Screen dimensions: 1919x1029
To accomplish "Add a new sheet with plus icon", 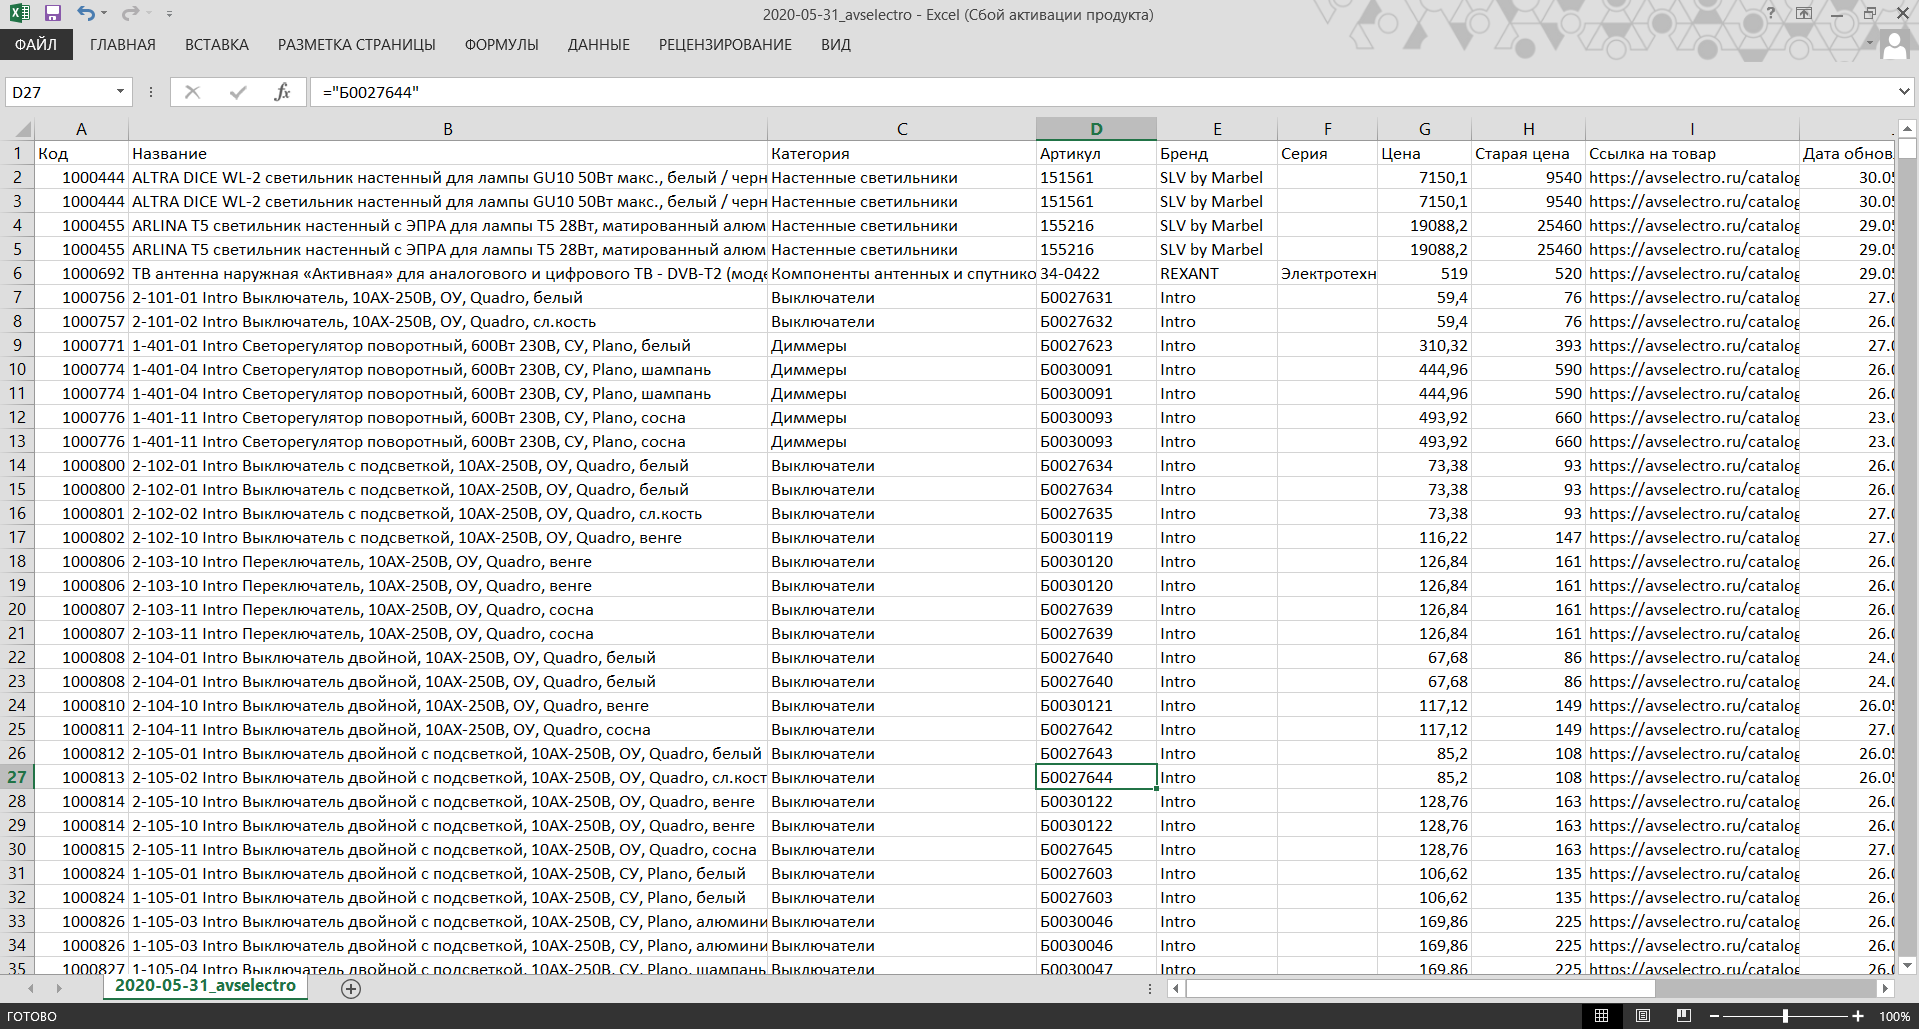I will (351, 988).
